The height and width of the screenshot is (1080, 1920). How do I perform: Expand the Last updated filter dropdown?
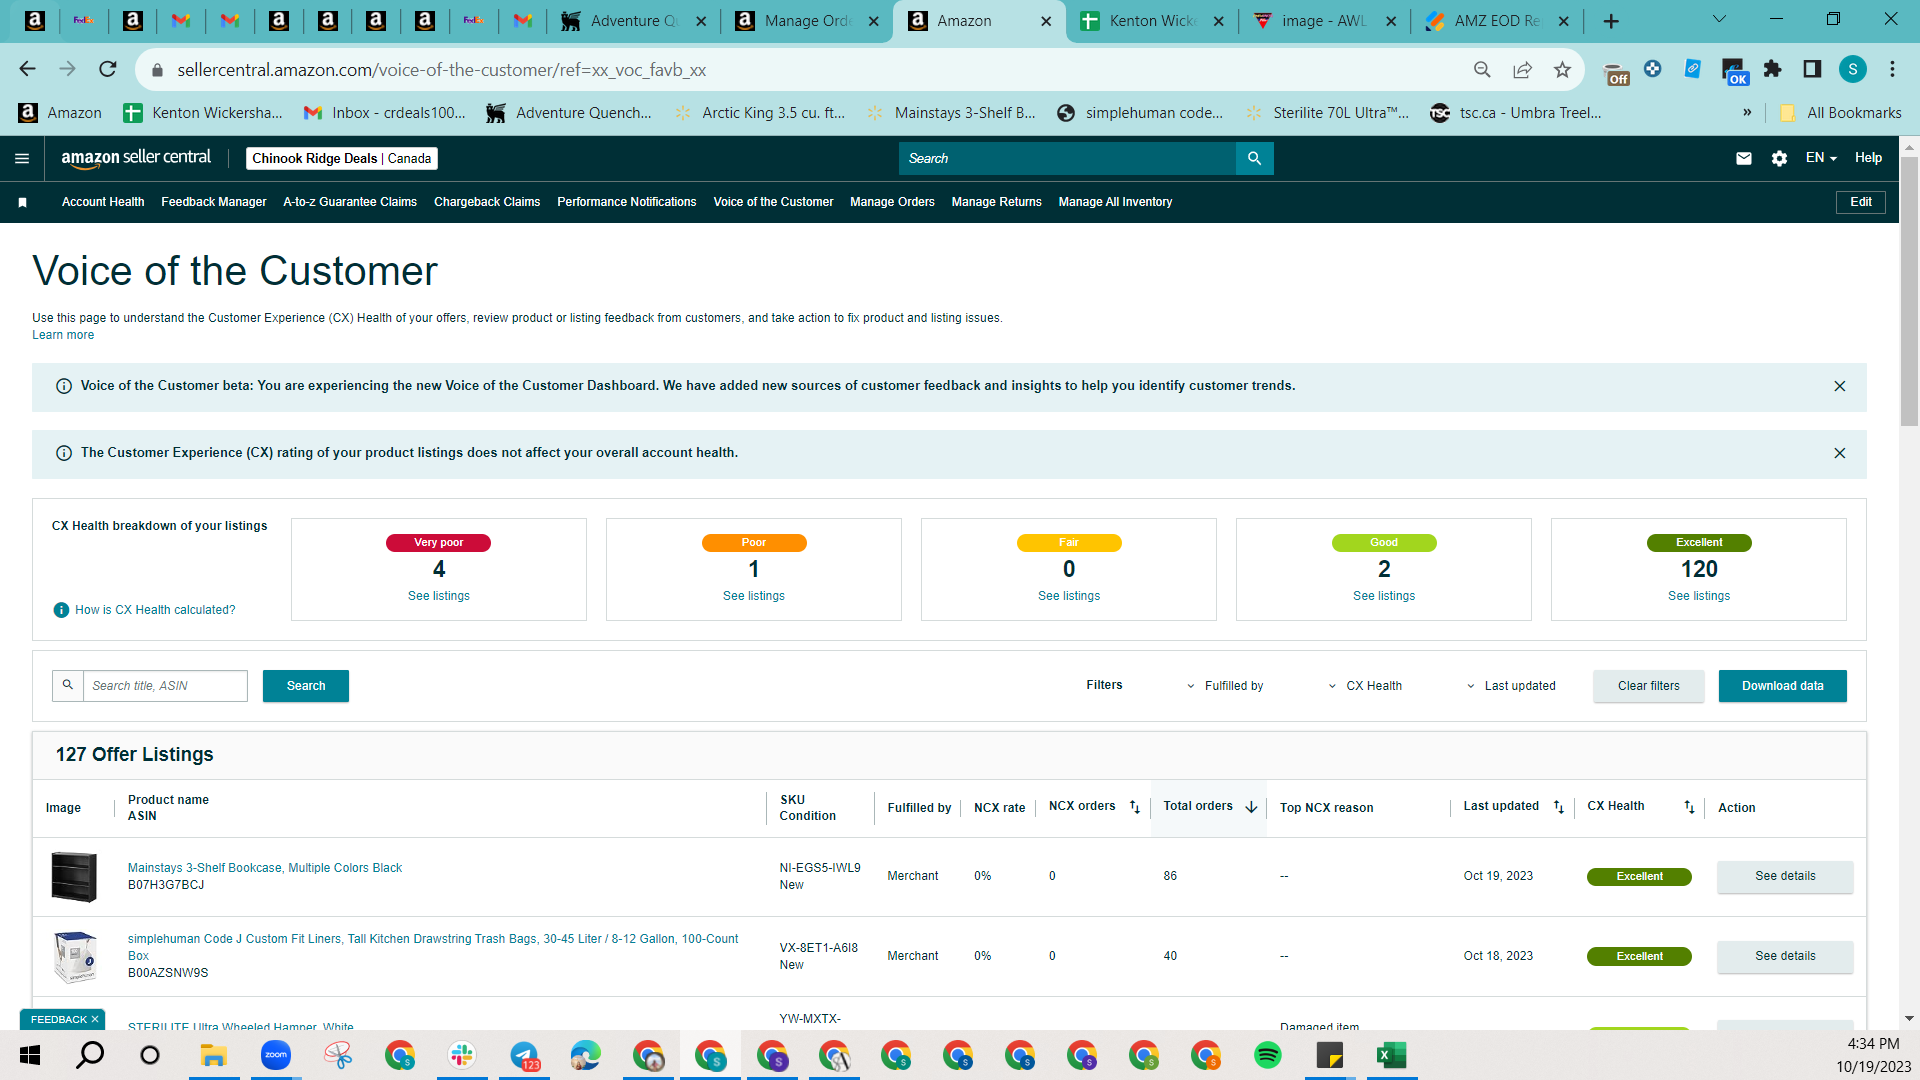tap(1511, 686)
